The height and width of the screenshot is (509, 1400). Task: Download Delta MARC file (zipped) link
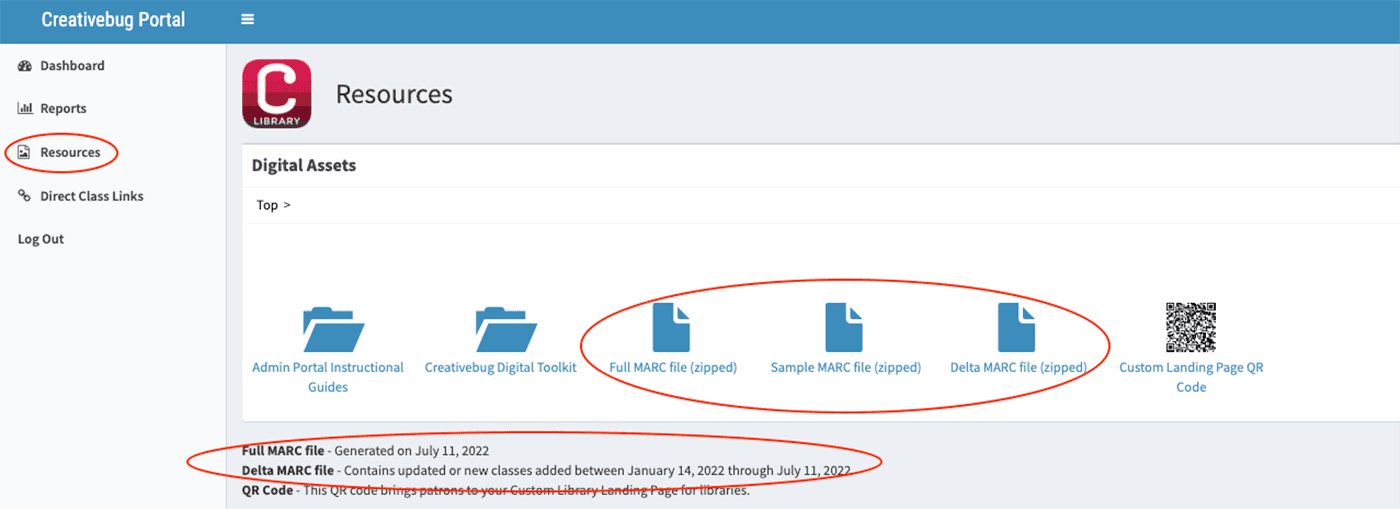(1018, 368)
